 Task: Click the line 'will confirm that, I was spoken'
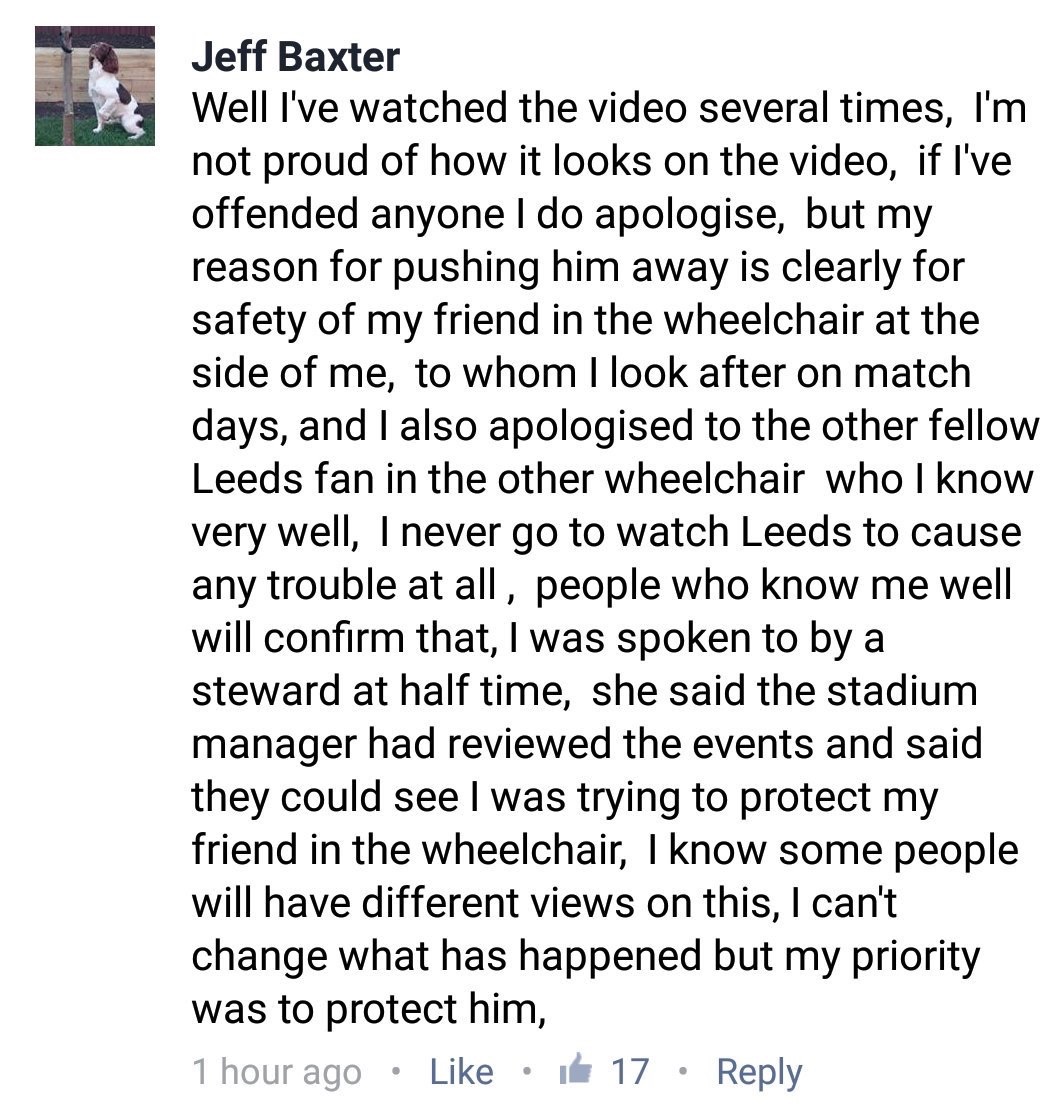(x=537, y=638)
